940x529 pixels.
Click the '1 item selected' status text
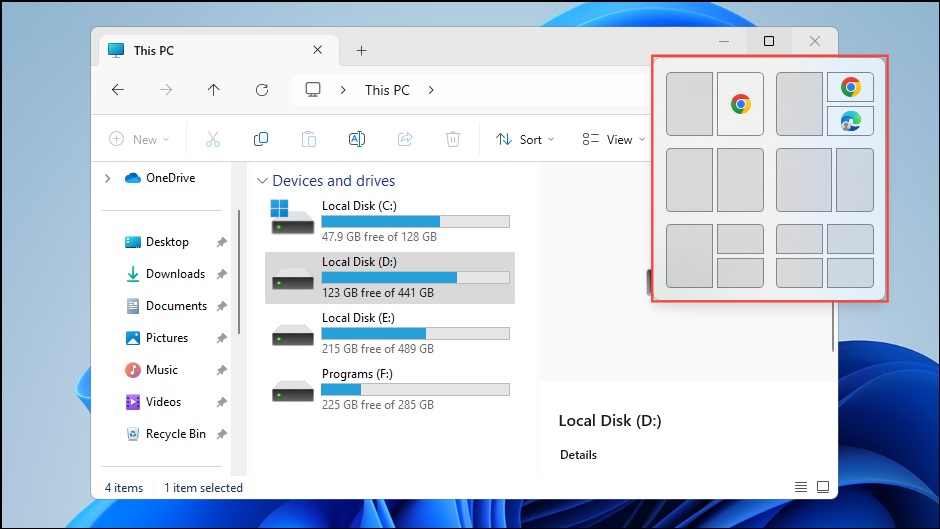[203, 488]
